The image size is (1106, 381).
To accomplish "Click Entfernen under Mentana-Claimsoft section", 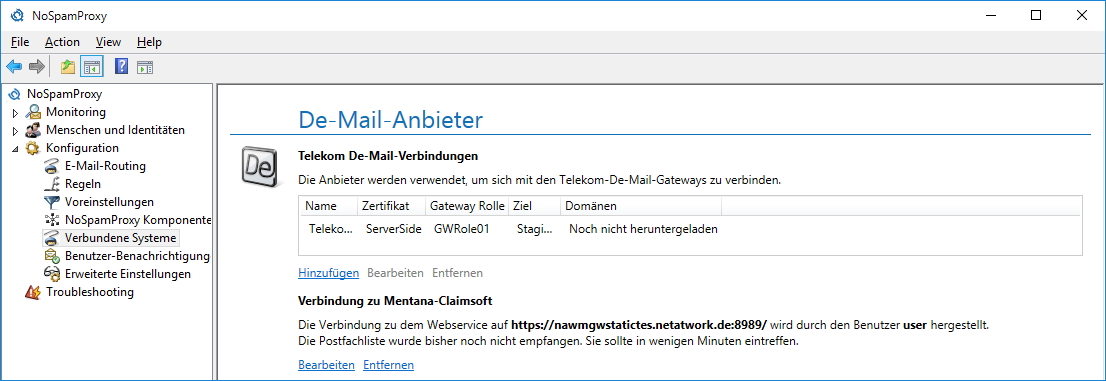I will coord(388,365).
